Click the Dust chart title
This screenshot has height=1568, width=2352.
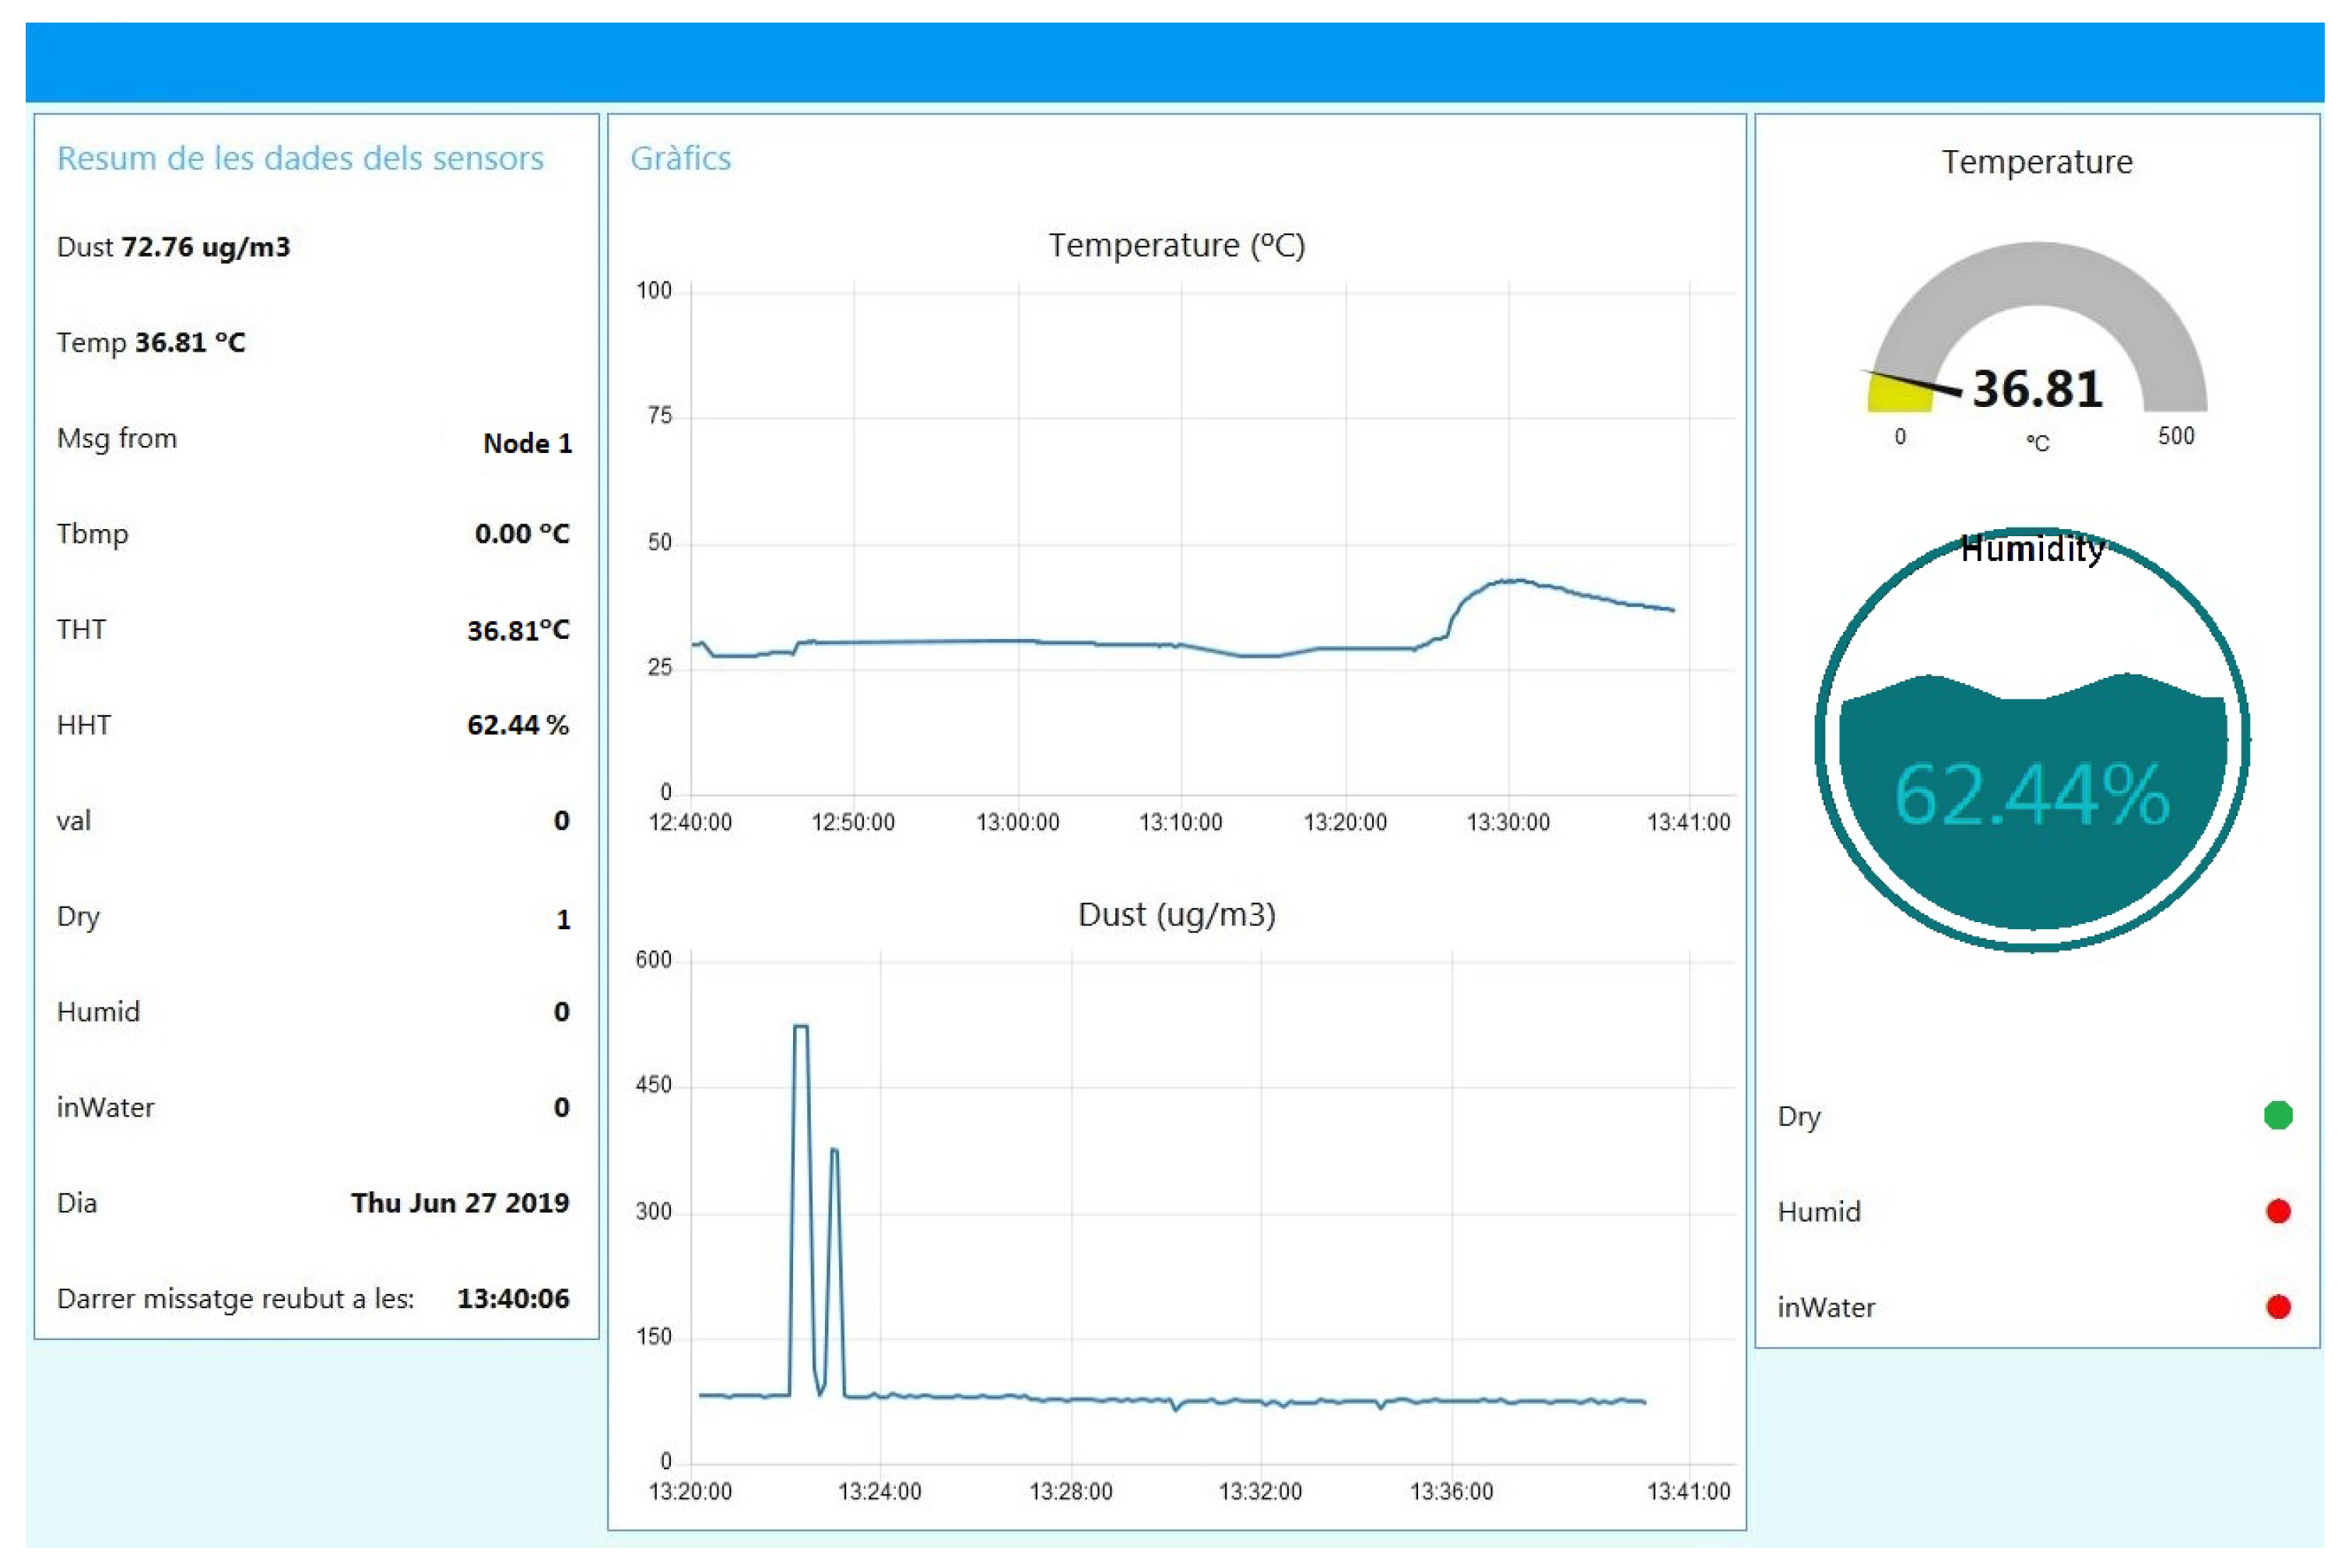tap(1176, 914)
